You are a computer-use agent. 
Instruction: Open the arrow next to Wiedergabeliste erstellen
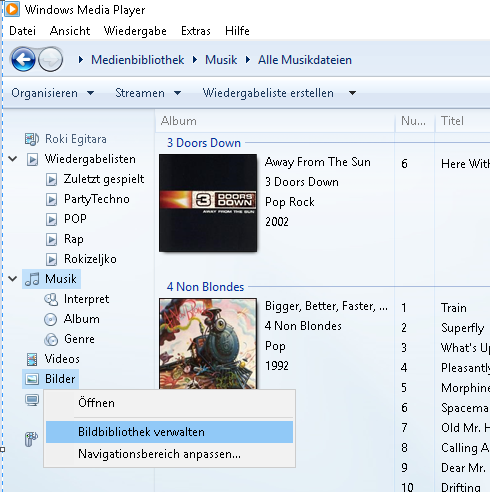click(x=352, y=93)
